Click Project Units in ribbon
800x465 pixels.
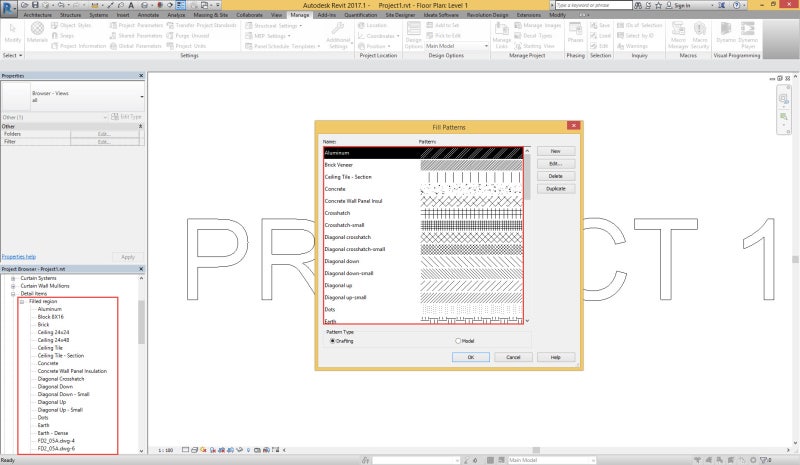[x=186, y=46]
